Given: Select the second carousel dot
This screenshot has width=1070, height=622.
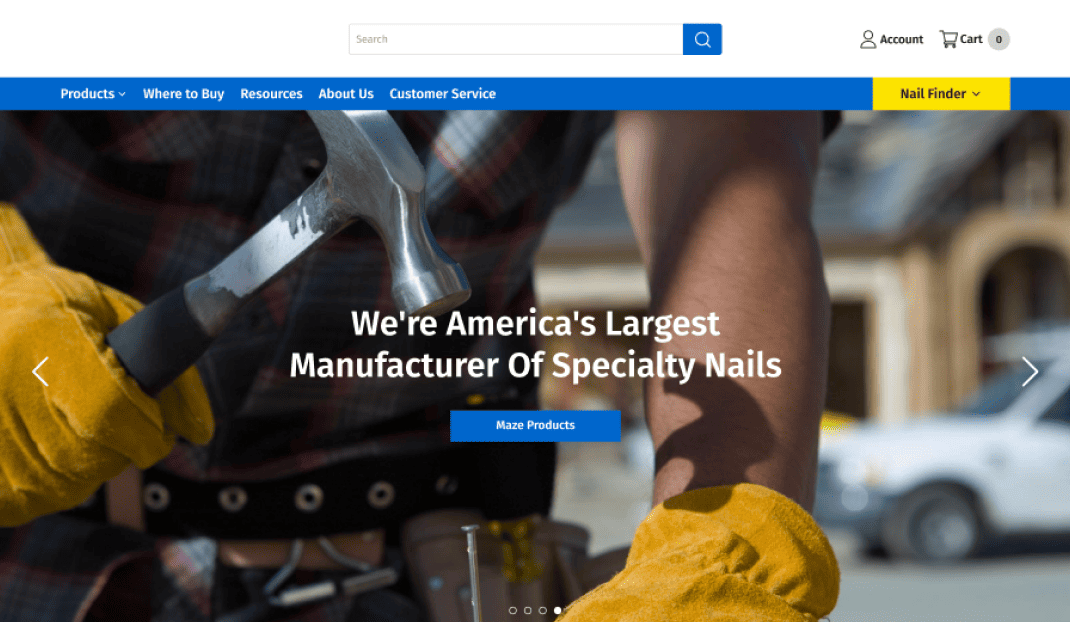Looking at the screenshot, I should (527, 610).
